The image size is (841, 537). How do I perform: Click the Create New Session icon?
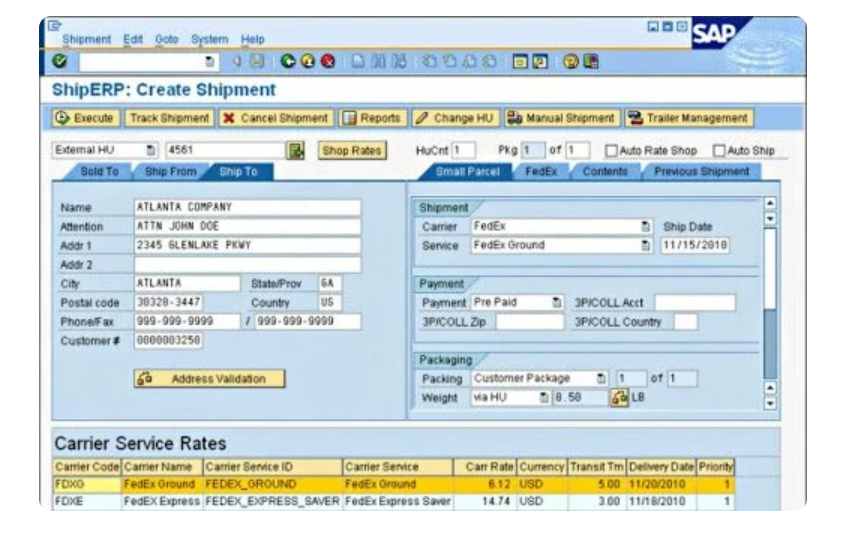tap(520, 61)
